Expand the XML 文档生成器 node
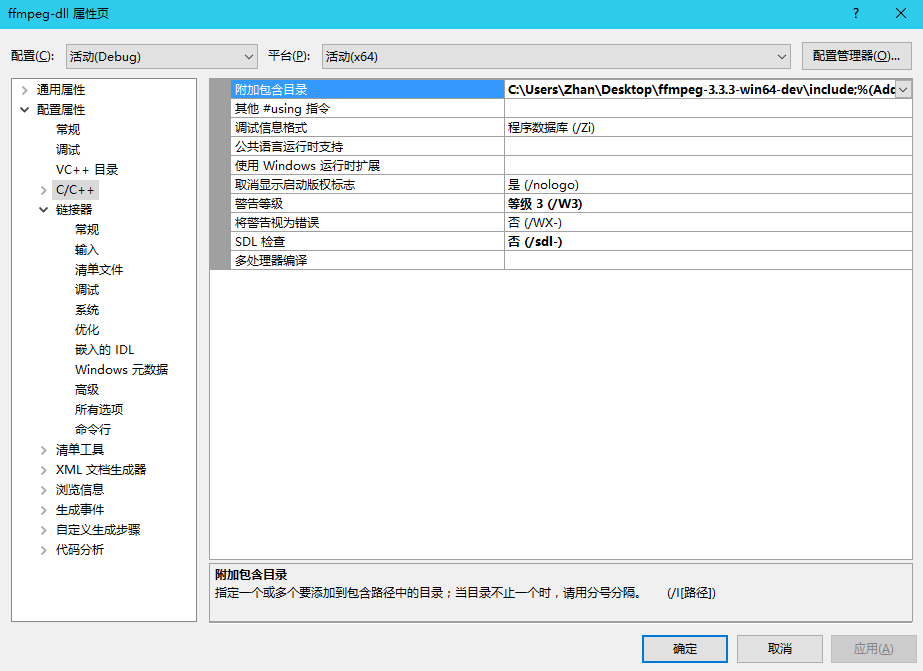The height and width of the screenshot is (671, 923). click(x=44, y=470)
